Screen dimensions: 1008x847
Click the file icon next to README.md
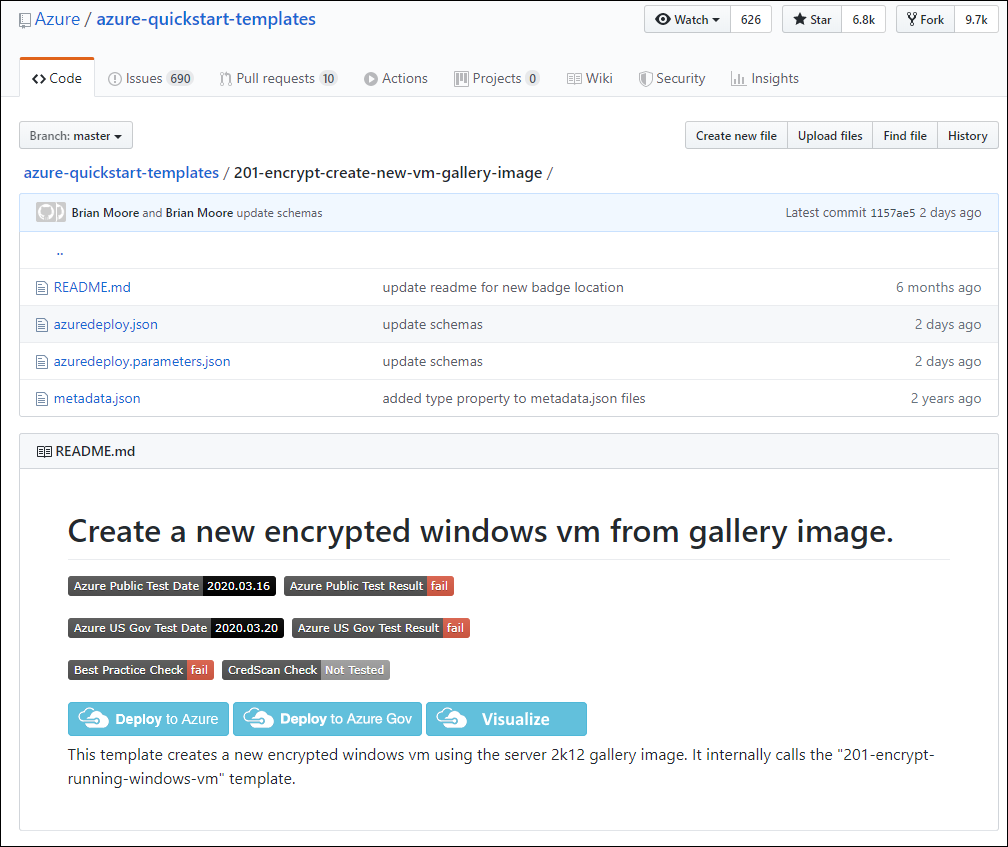[42, 288]
